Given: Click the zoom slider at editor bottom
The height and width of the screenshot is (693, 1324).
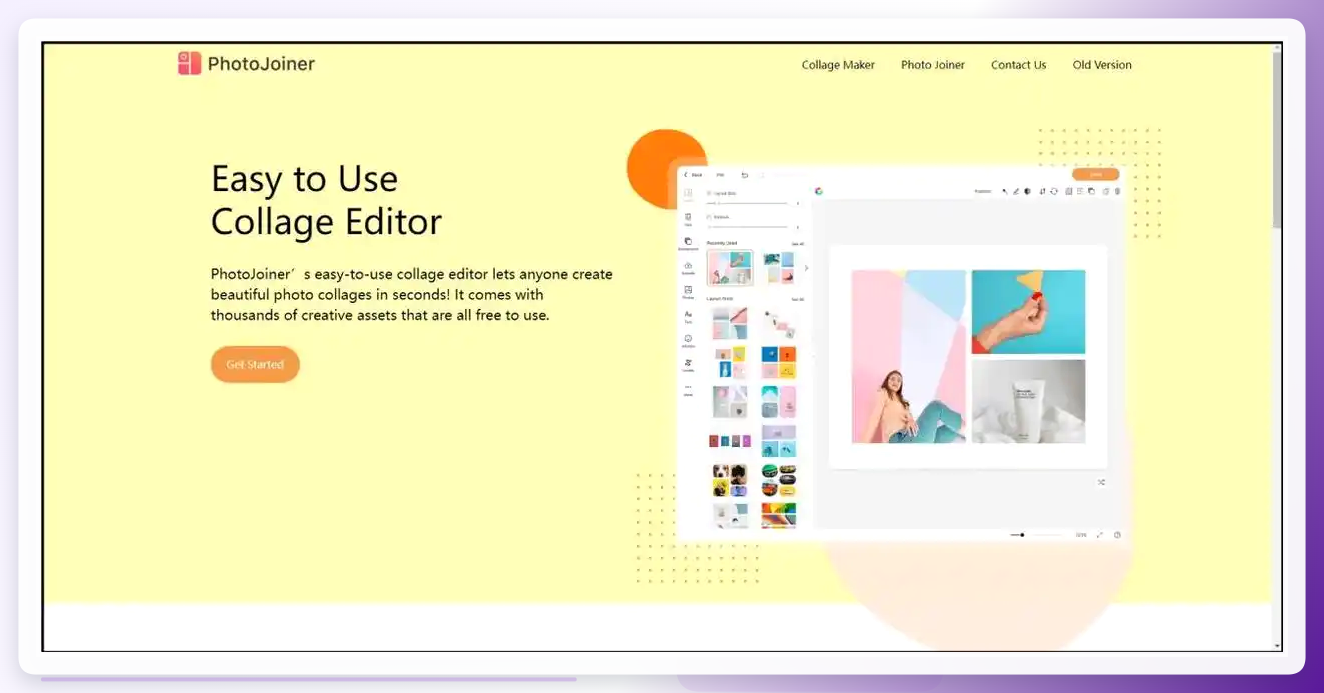Looking at the screenshot, I should click(1037, 535).
